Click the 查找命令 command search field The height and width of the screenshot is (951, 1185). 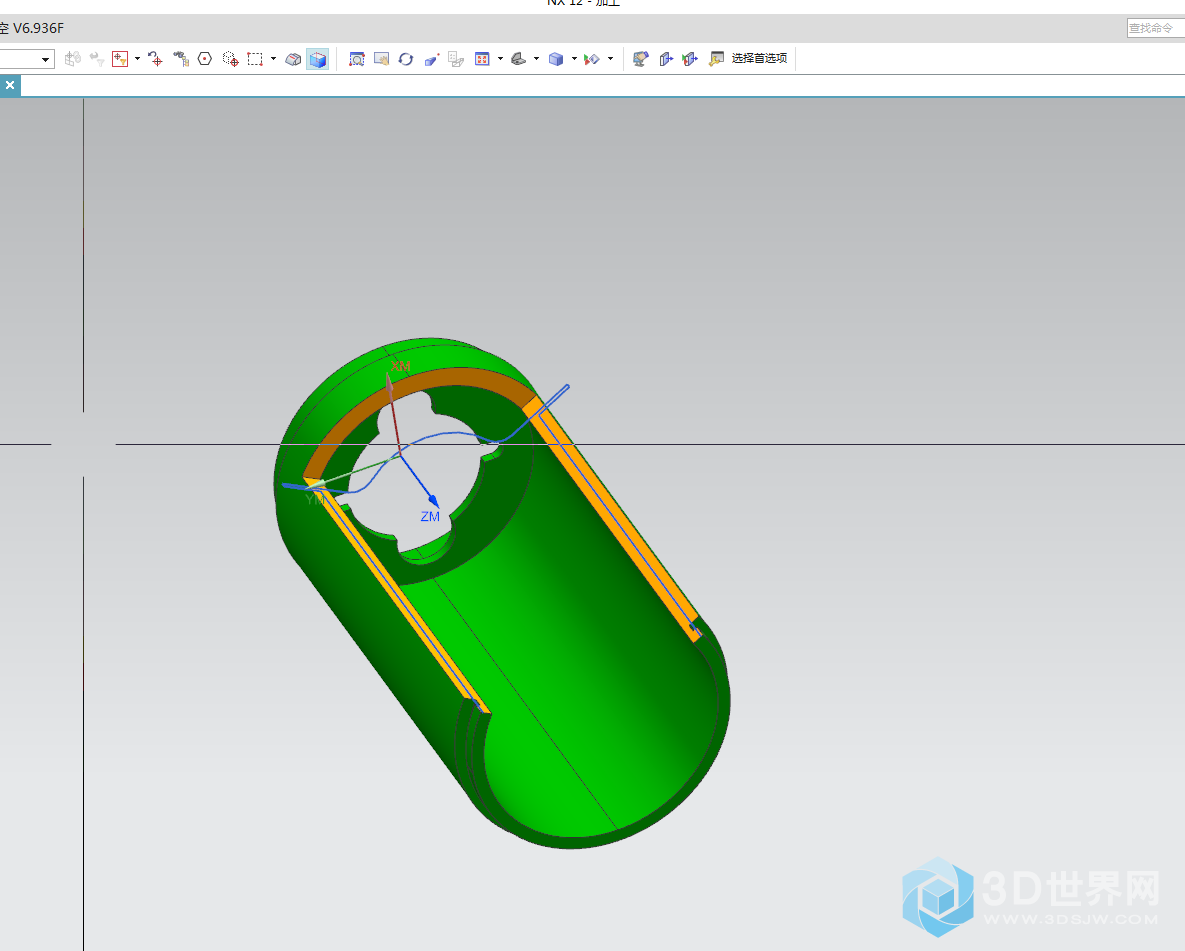(1155, 28)
